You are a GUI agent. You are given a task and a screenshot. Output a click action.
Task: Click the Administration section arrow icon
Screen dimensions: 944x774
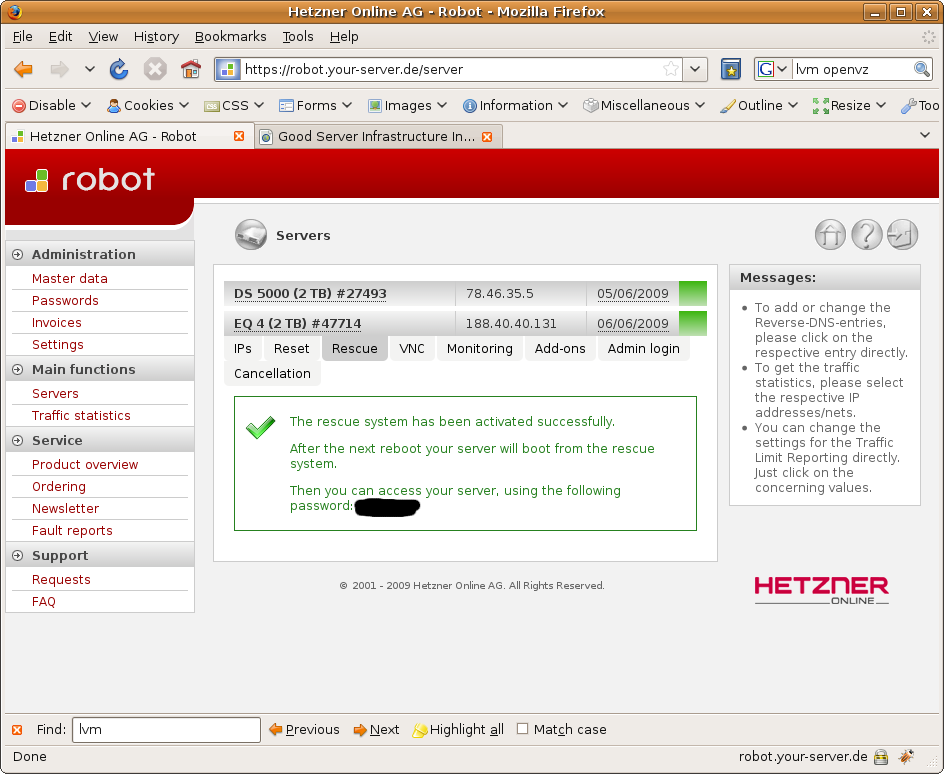[17, 255]
